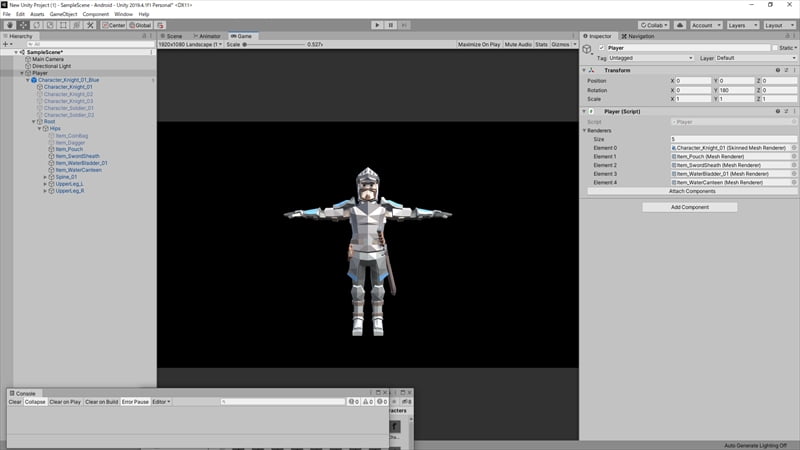
Task: Collapse Character_Knight_01_Blue node
Action: coord(28,80)
